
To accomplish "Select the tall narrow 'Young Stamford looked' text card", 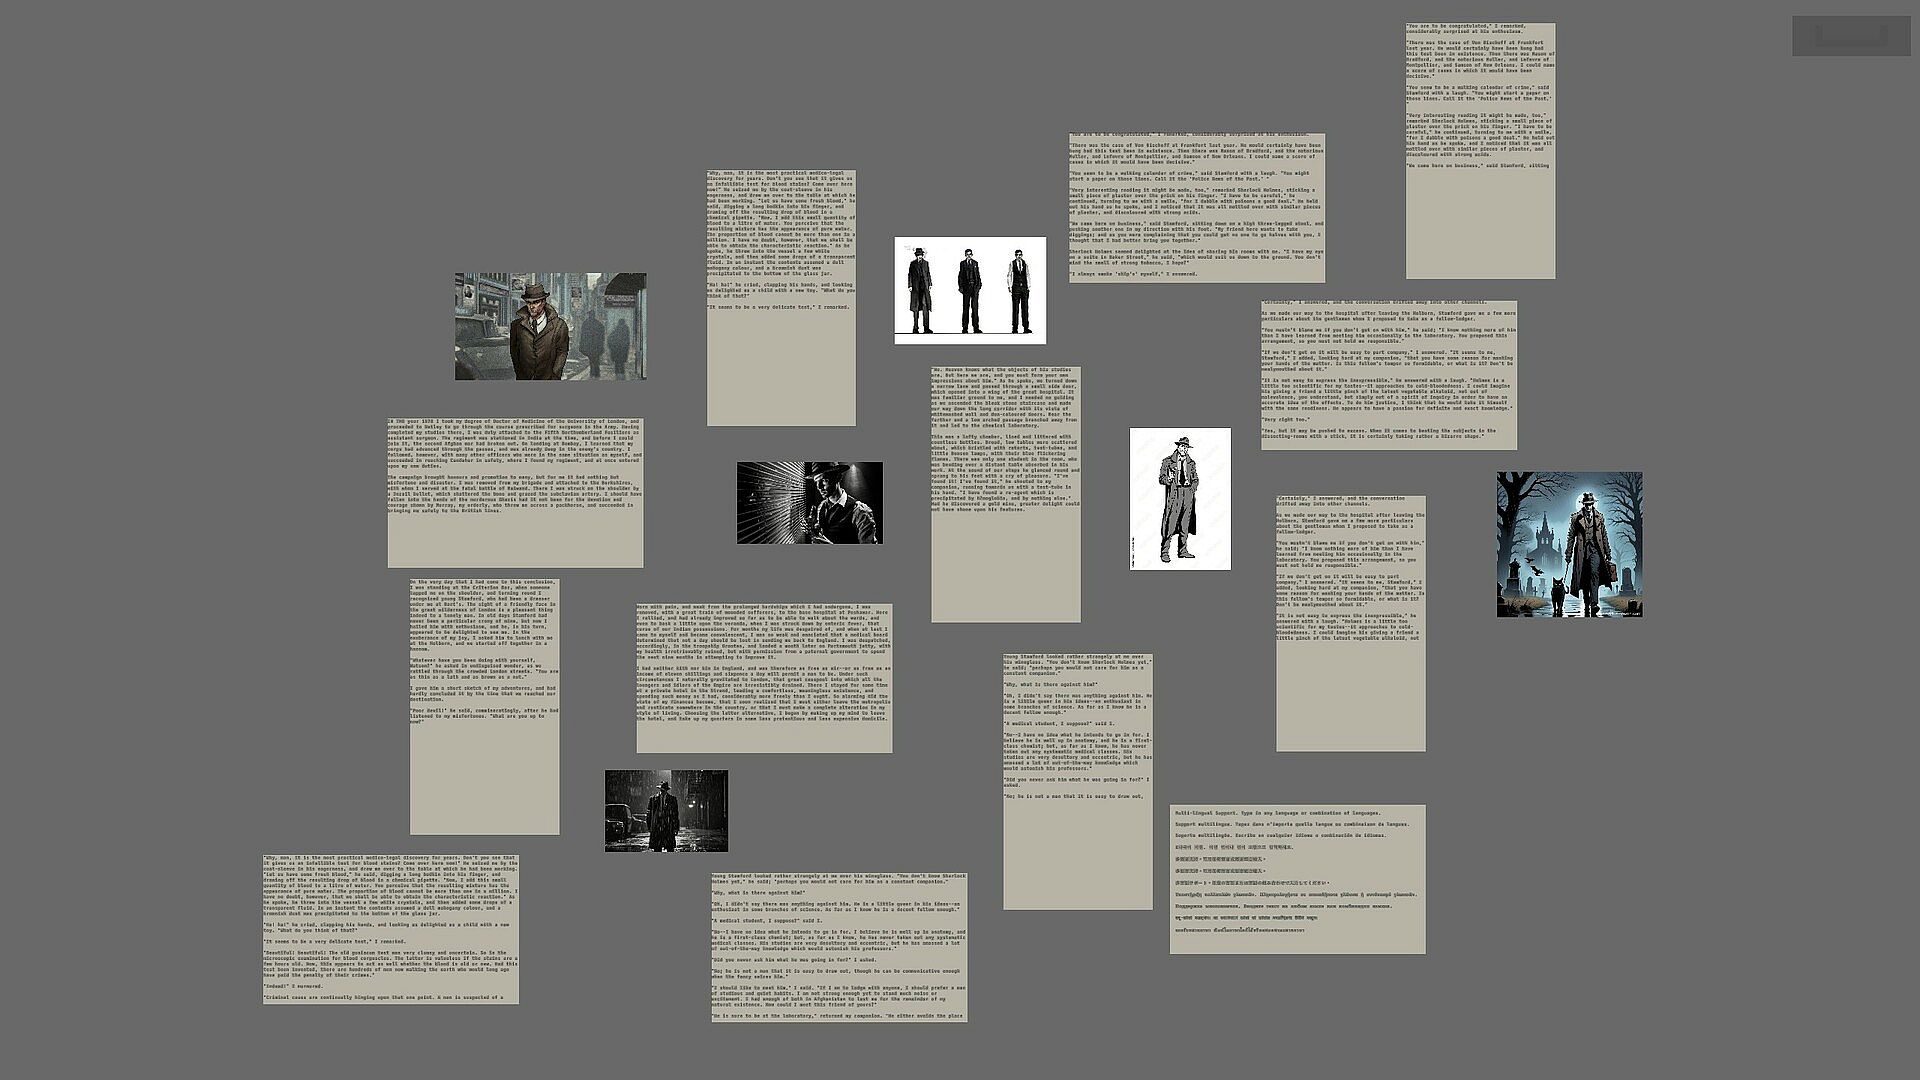I will tap(1077, 782).
